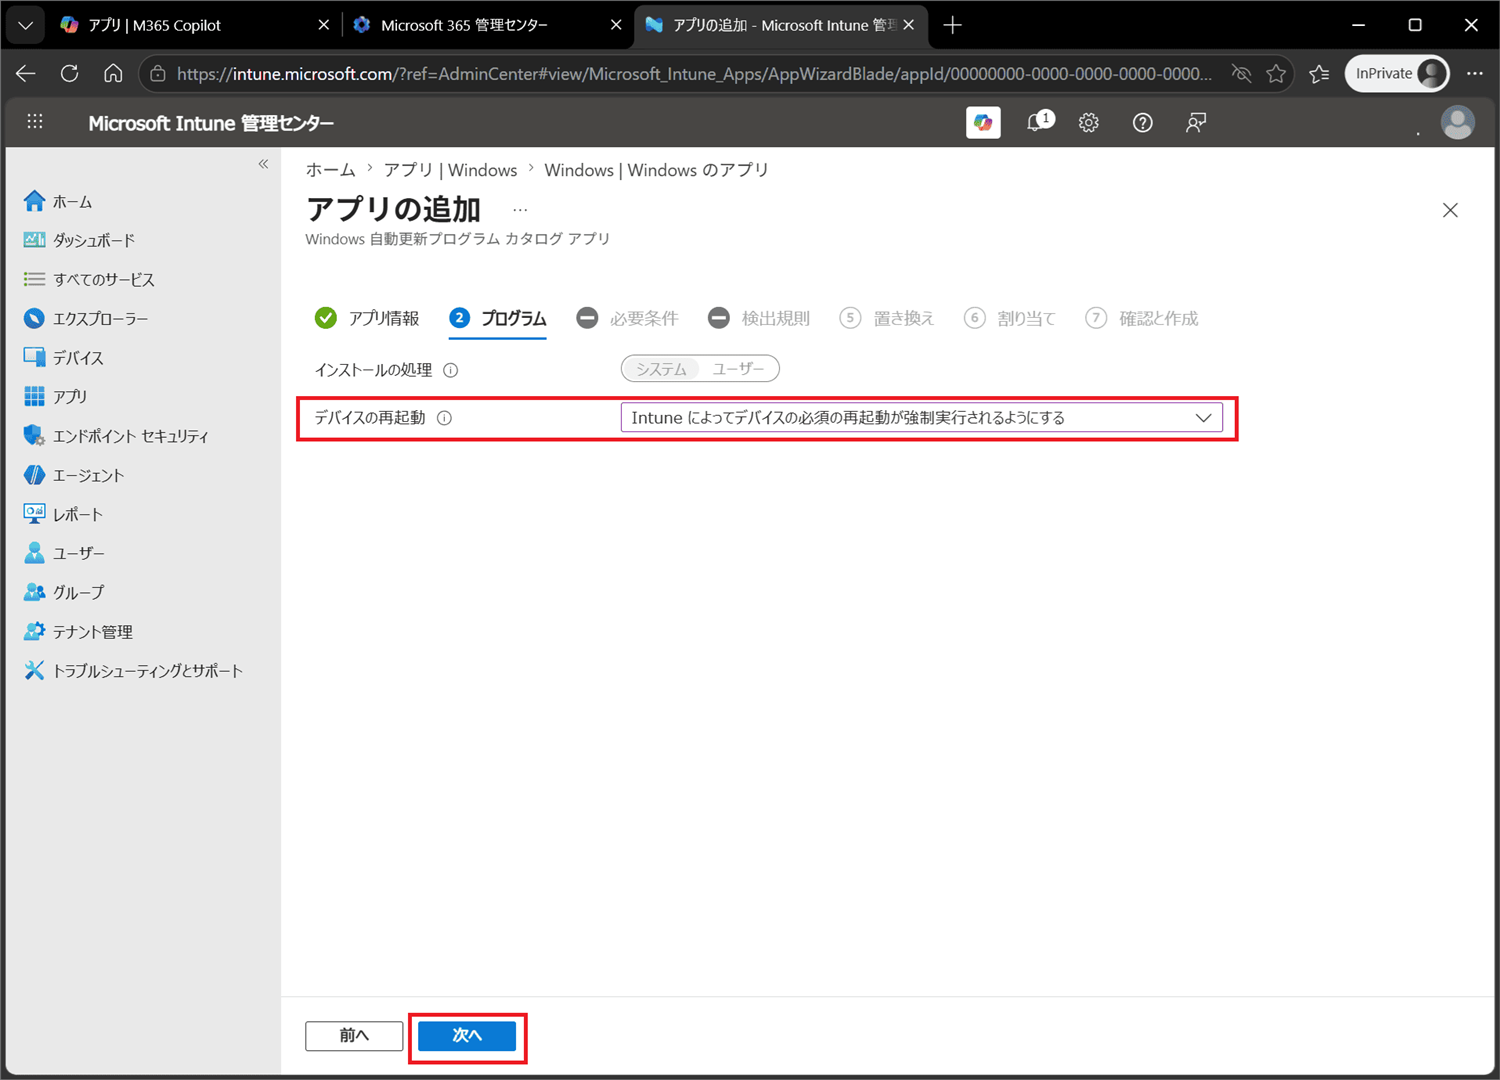Click the 次へ button
The width and height of the screenshot is (1500, 1080).
point(467,1035)
